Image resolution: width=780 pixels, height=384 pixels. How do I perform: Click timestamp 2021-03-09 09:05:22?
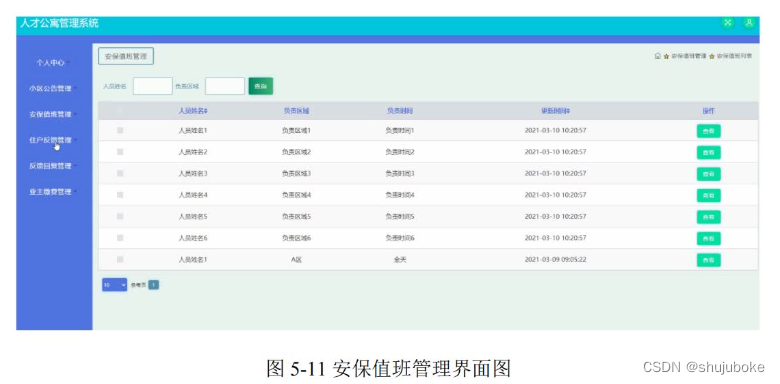[x=555, y=259]
